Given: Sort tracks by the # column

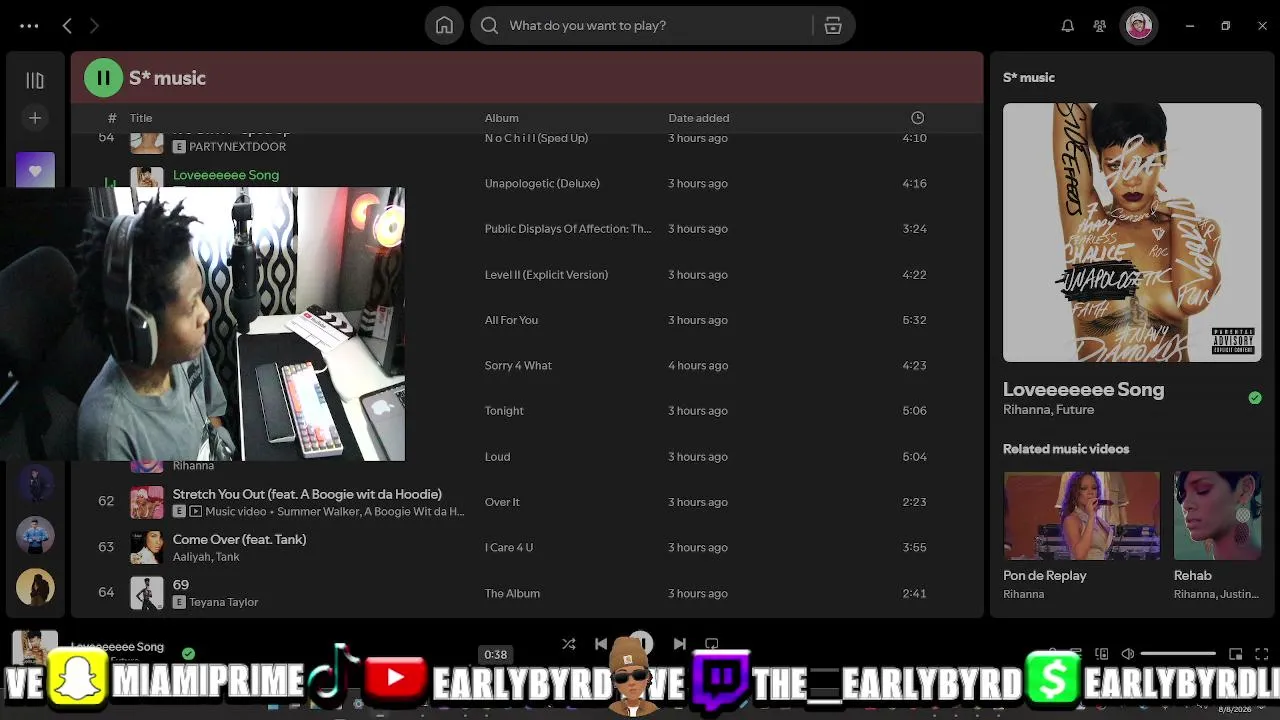Looking at the screenshot, I should pyautogui.click(x=112, y=118).
